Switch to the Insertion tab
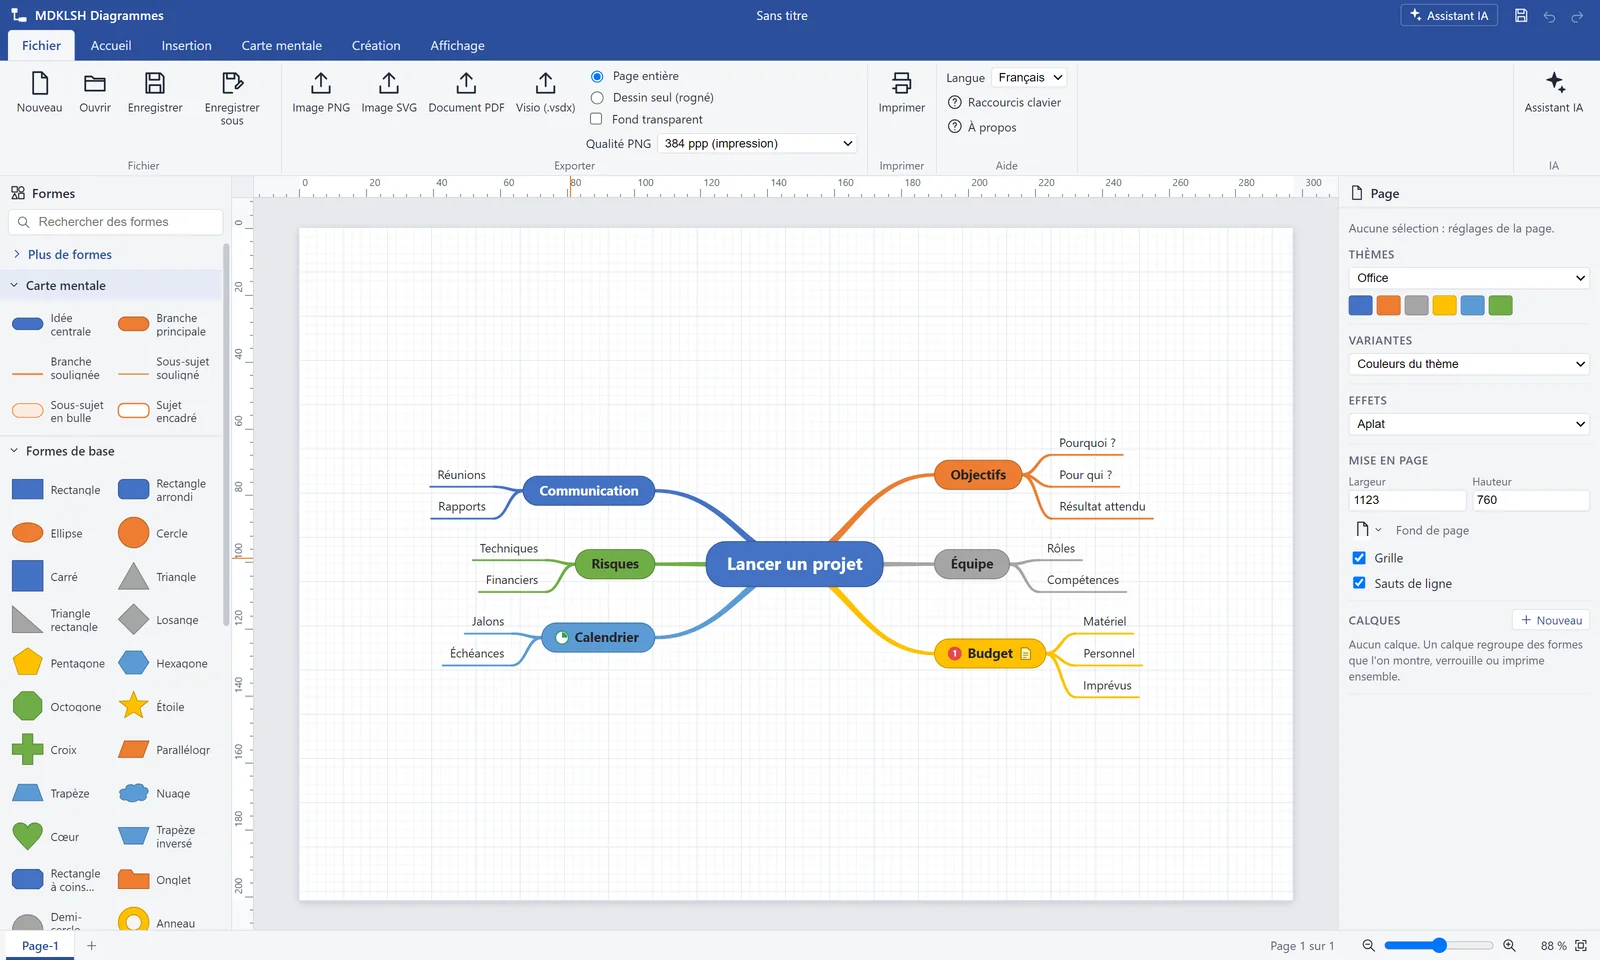This screenshot has height=960, width=1600. (x=186, y=45)
